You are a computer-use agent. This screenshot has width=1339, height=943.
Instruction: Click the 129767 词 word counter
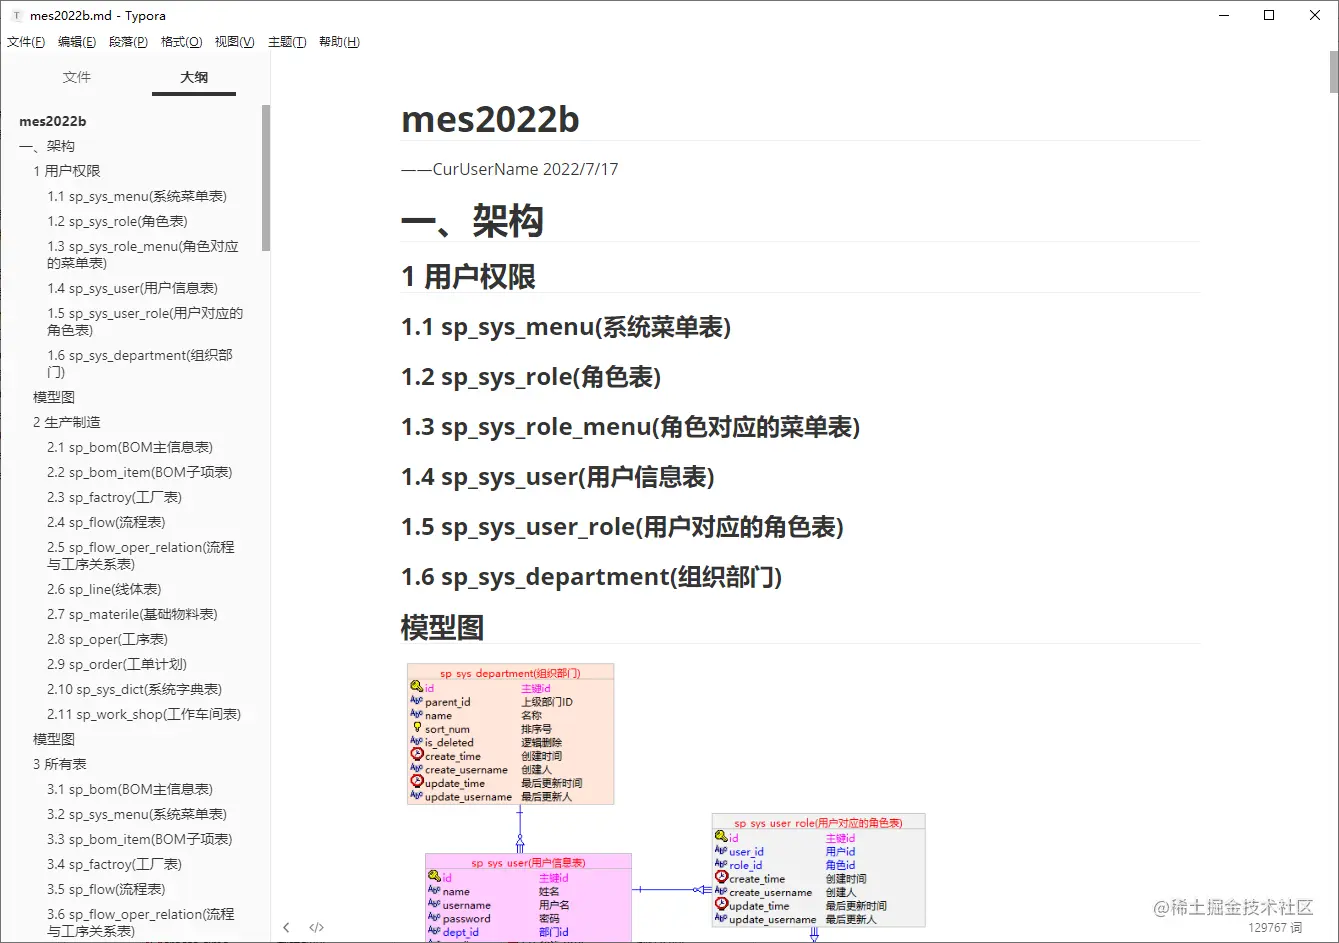point(1278,929)
